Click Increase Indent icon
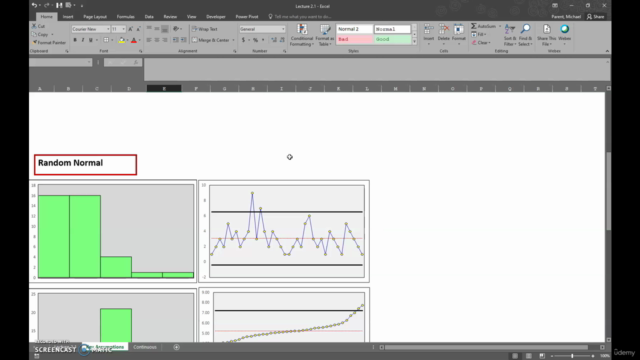This screenshot has width=640, height=360. 184,40
